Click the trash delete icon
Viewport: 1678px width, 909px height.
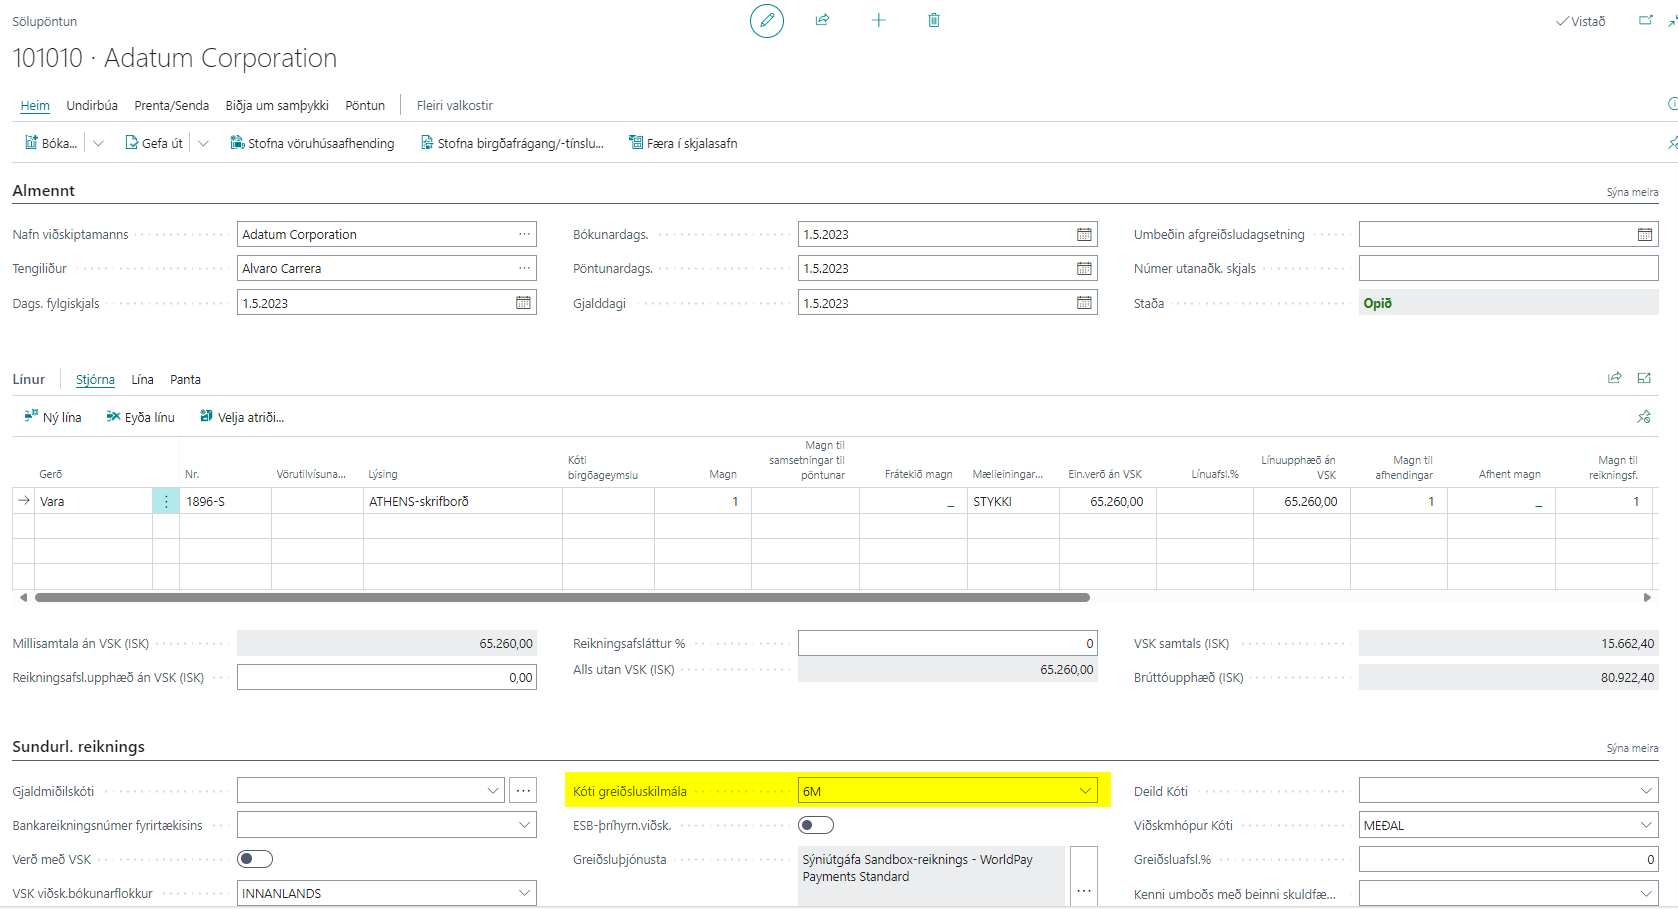click(934, 20)
